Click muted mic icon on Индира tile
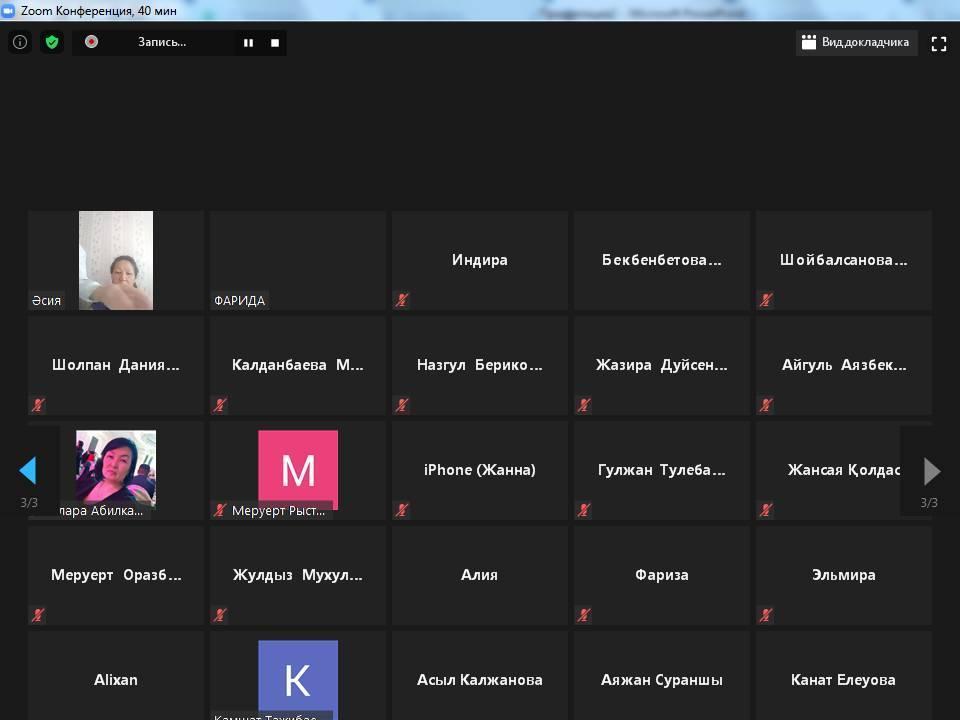 tap(402, 300)
